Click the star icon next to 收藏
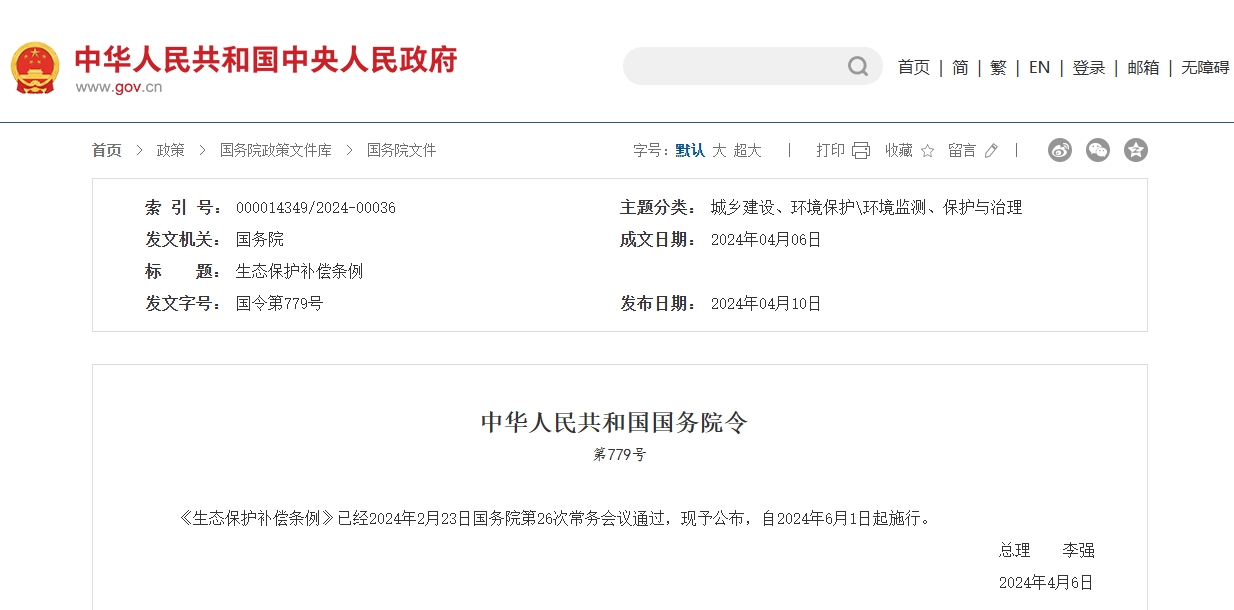The image size is (1234, 610). [927, 151]
